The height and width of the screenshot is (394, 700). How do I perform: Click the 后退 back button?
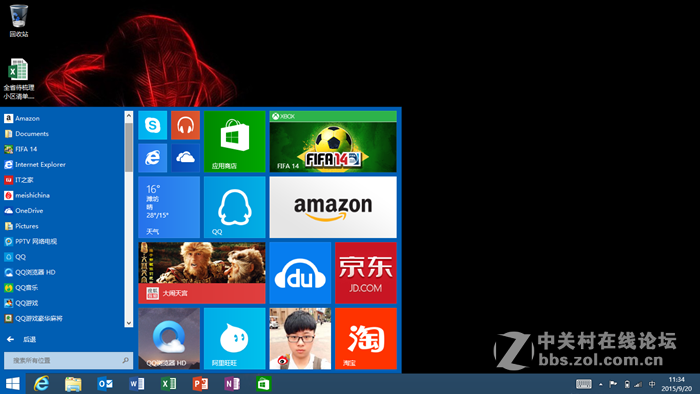coord(21,339)
